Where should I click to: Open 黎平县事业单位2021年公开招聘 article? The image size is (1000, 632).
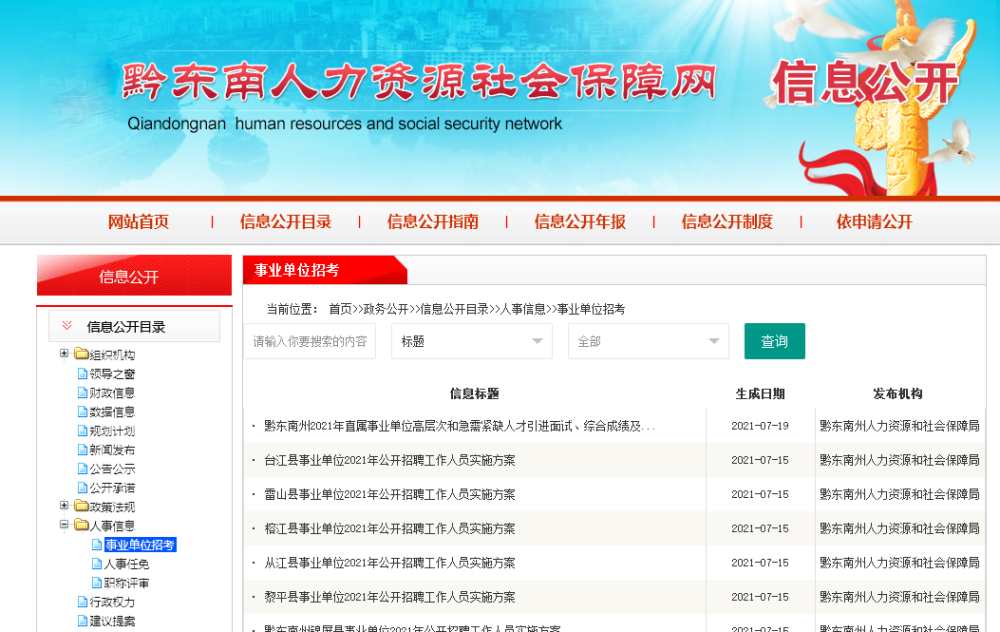pos(390,598)
